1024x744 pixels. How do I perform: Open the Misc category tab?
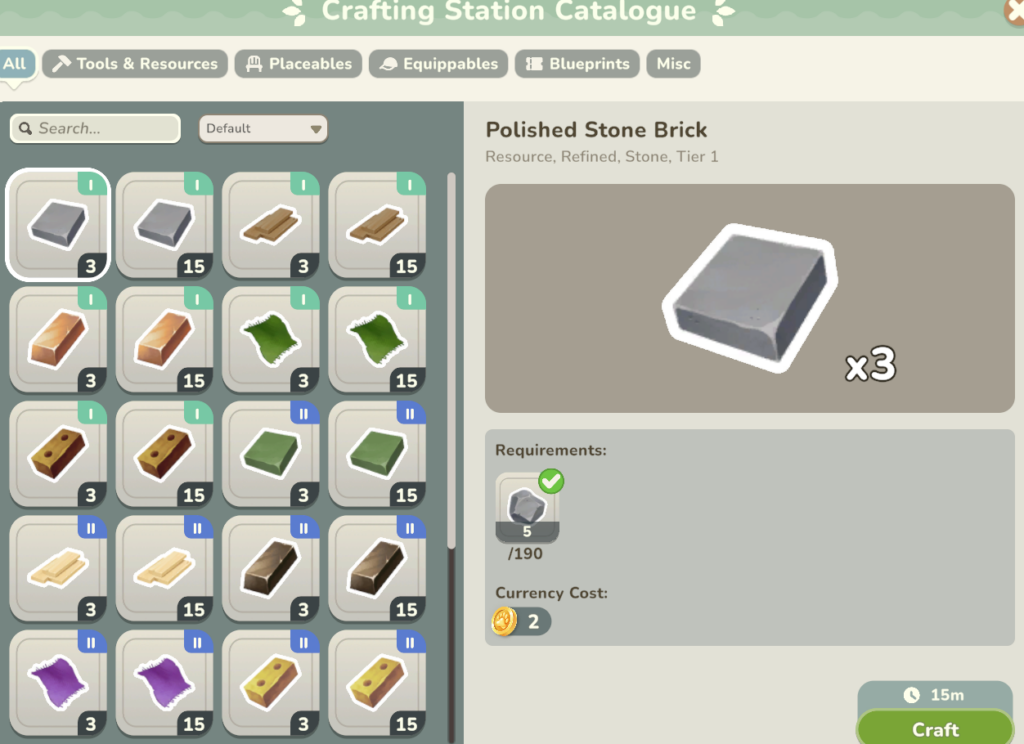pyautogui.click(x=673, y=64)
